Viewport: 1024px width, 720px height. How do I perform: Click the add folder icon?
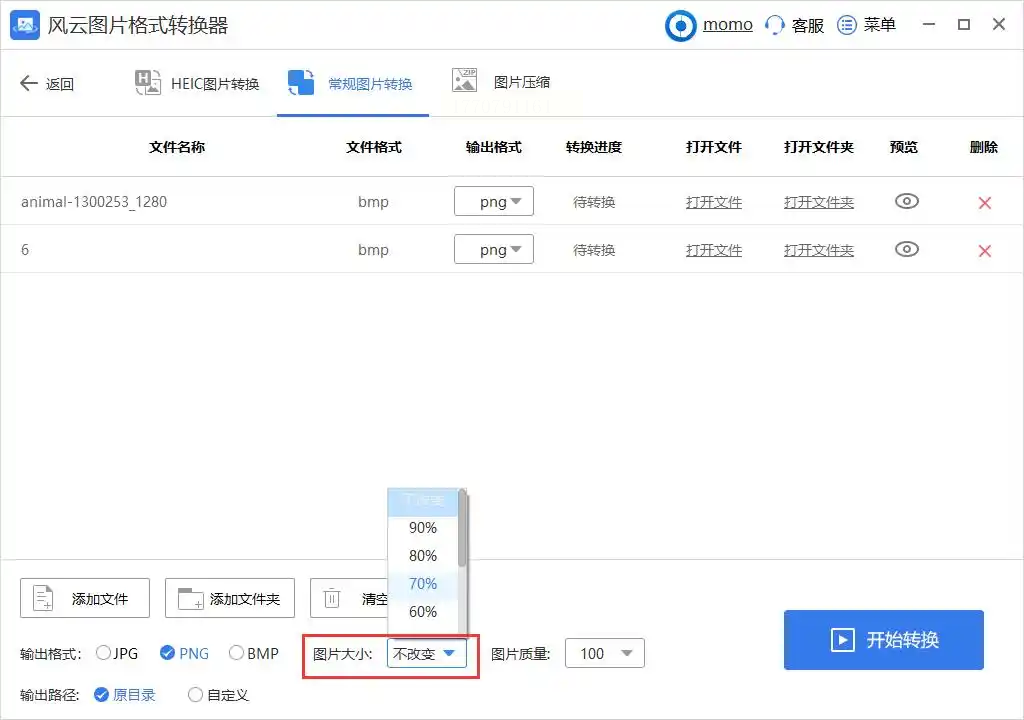point(191,598)
